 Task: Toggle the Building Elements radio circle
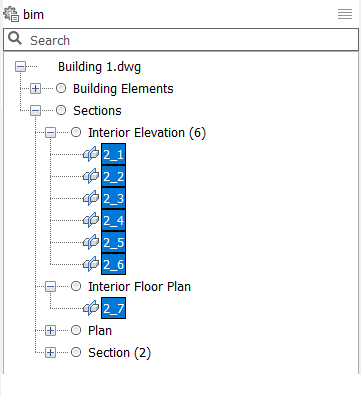pyautogui.click(x=61, y=88)
